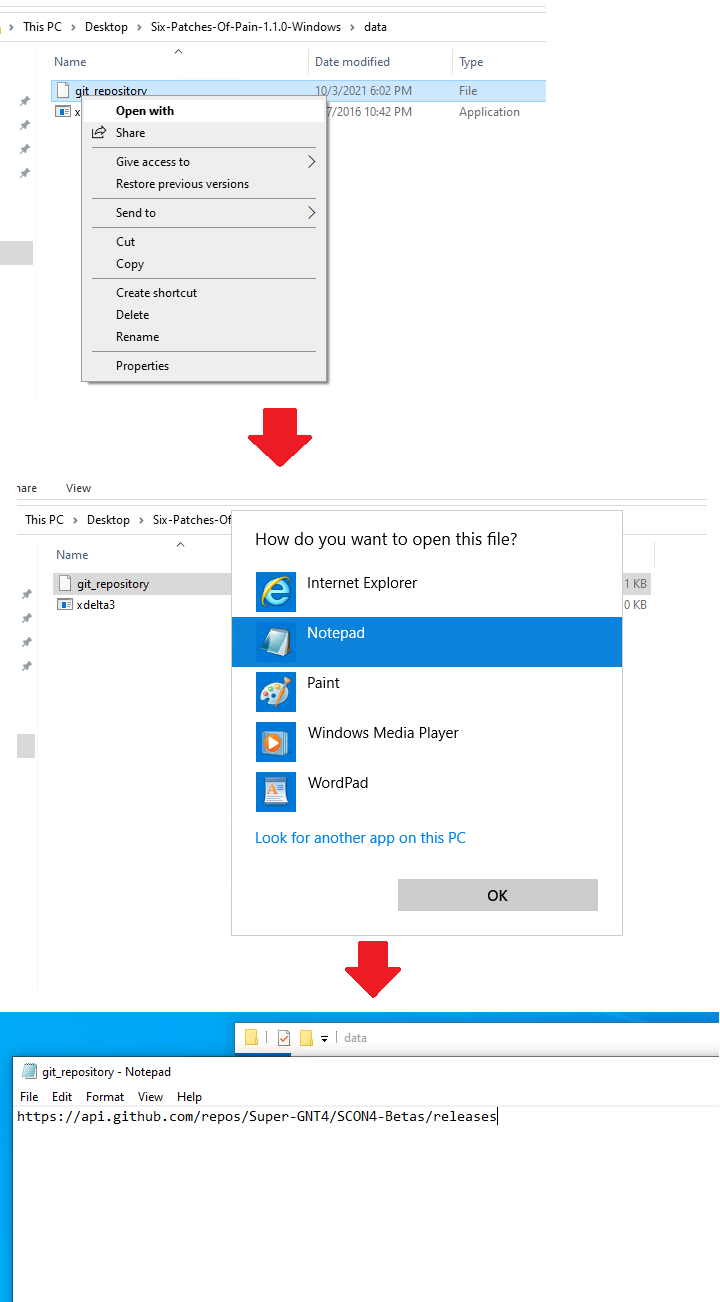Screen dimensions: 720x1302
Task: Click the "How do you want to open this file?" heading
Action: click(x=386, y=540)
